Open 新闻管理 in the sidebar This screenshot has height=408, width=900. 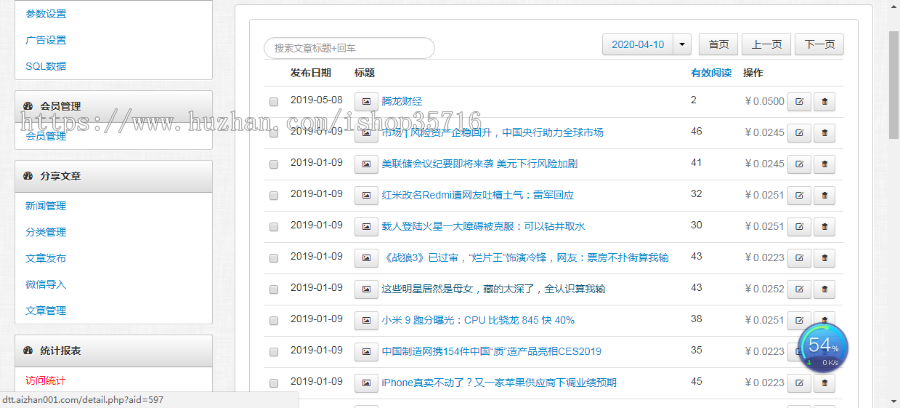tap(46, 206)
